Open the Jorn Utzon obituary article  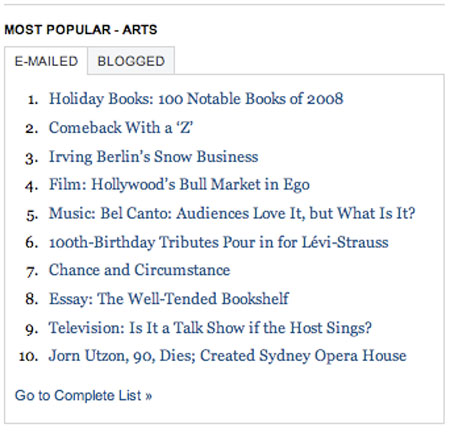click(228, 356)
